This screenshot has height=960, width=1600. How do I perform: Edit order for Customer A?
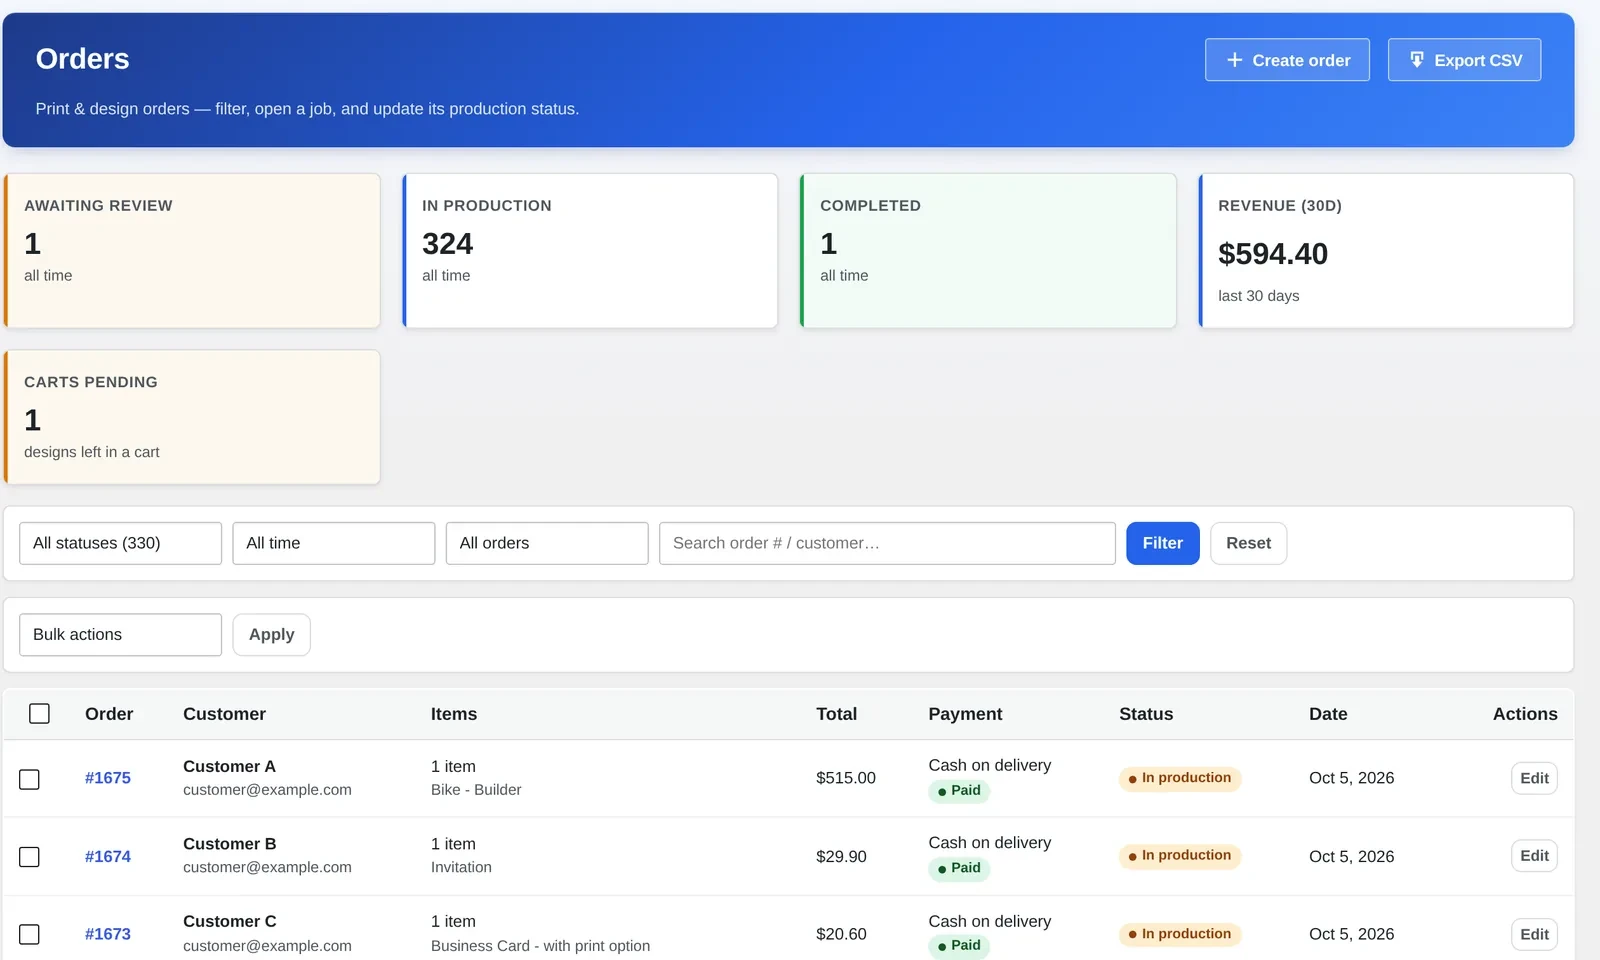point(1534,778)
